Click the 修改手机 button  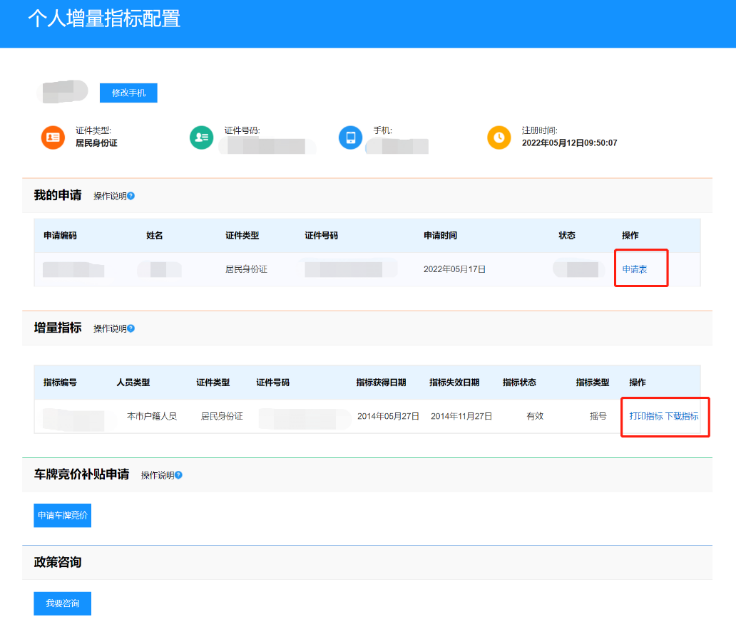point(128,93)
